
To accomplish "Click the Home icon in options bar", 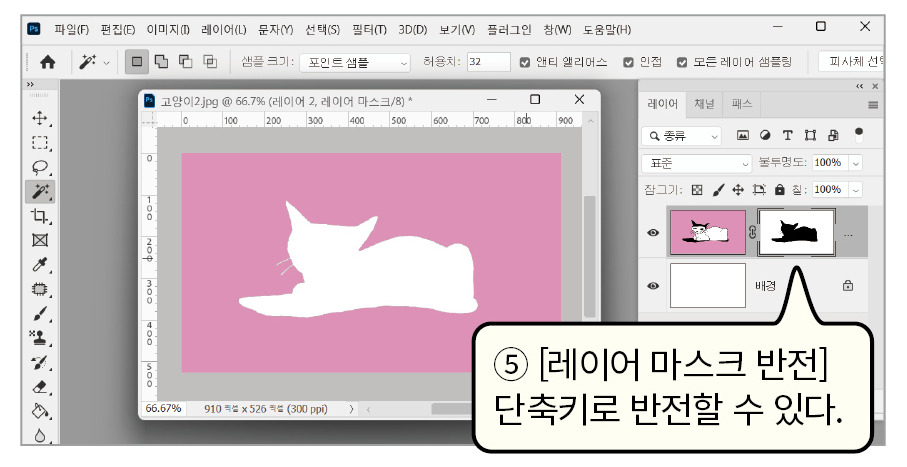I will point(47,62).
